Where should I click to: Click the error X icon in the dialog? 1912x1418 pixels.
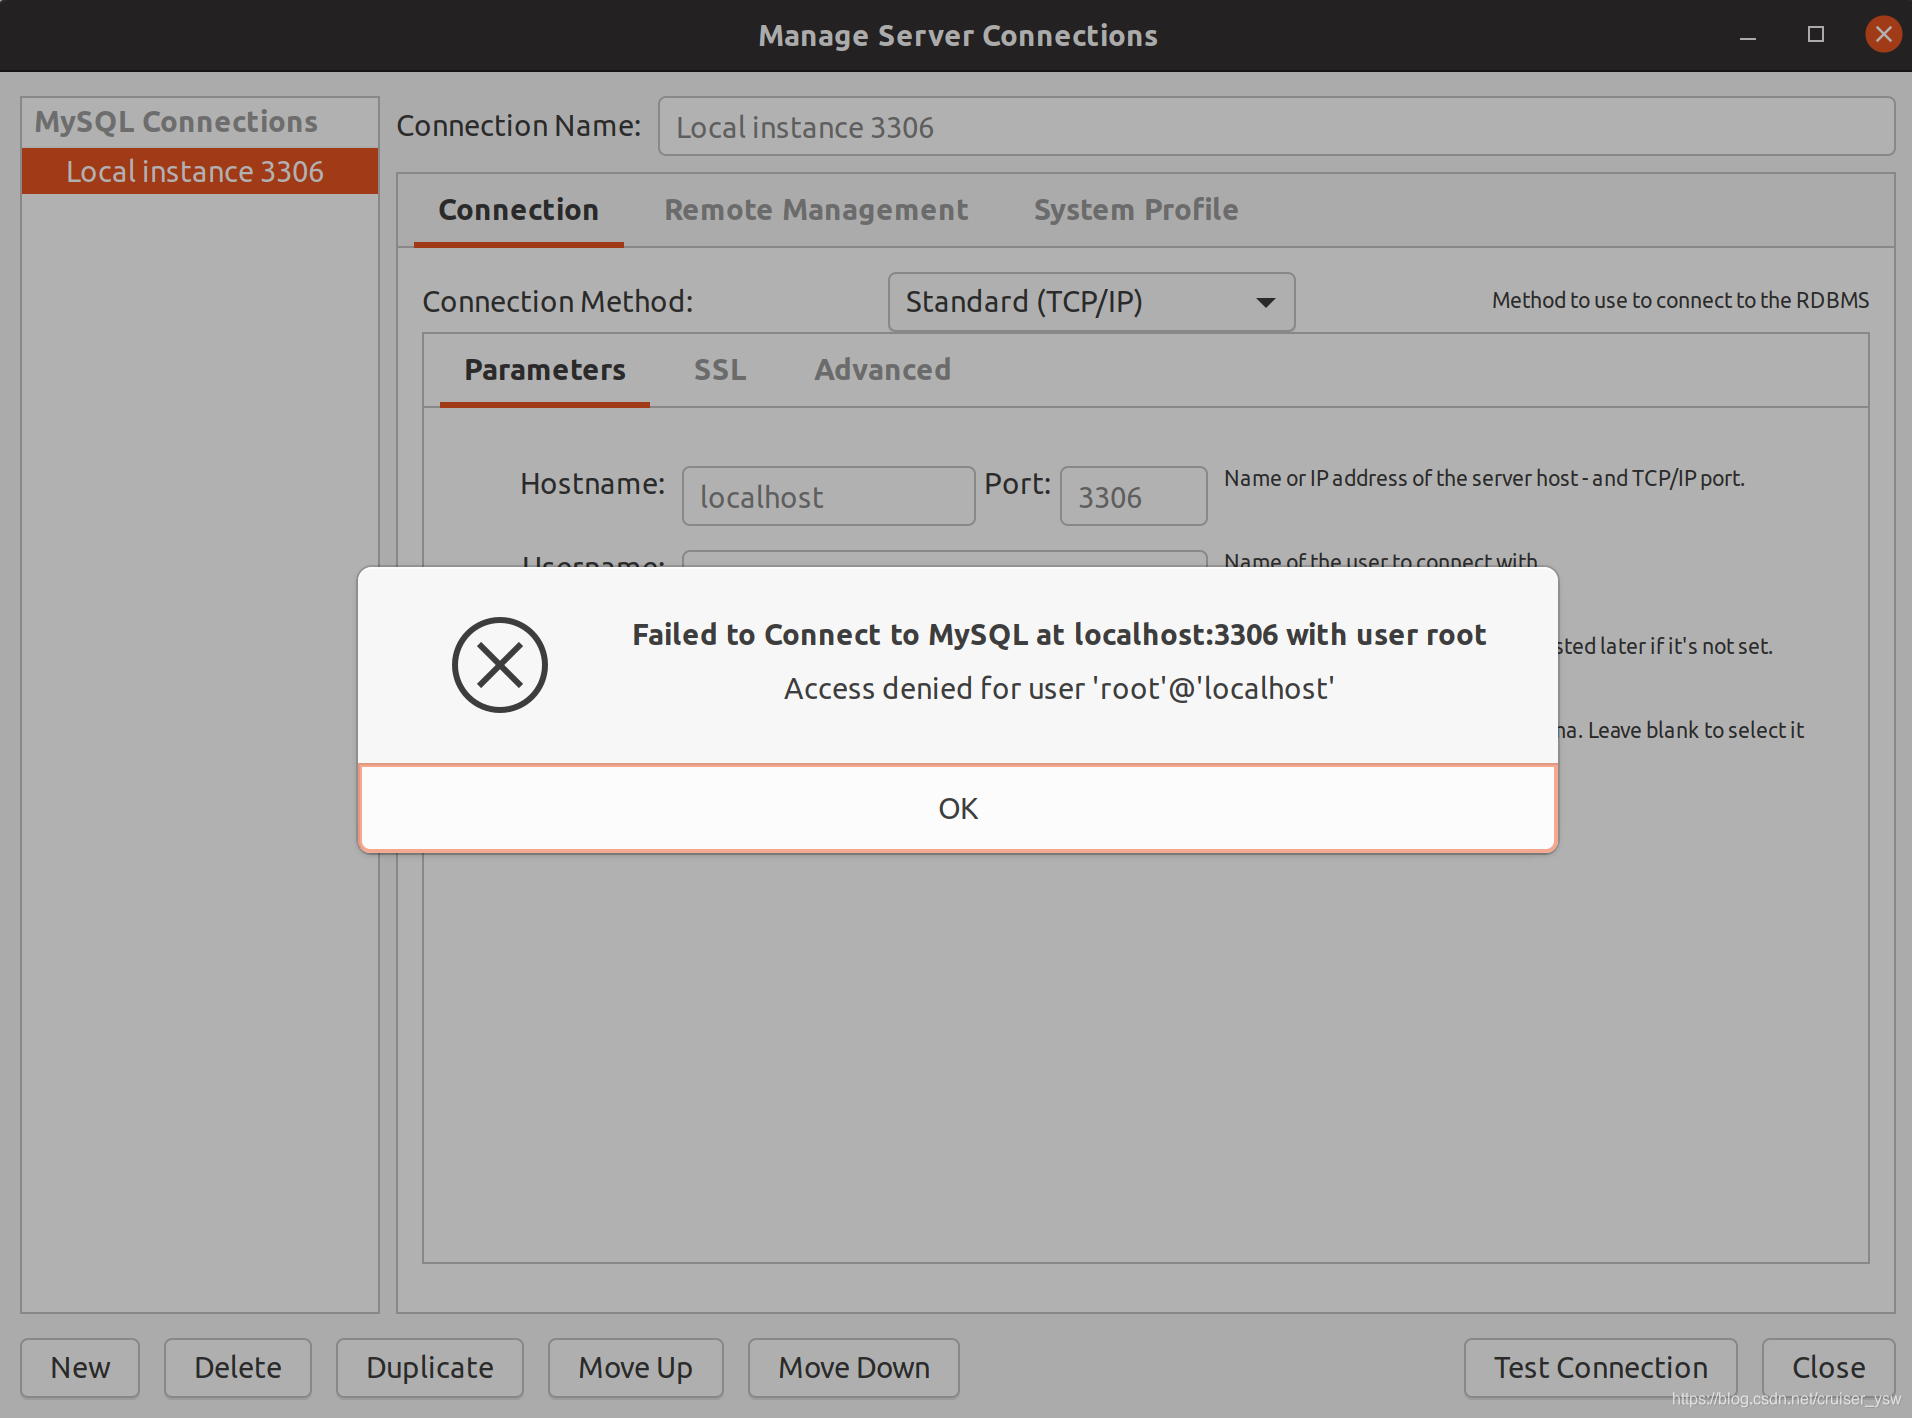click(499, 665)
